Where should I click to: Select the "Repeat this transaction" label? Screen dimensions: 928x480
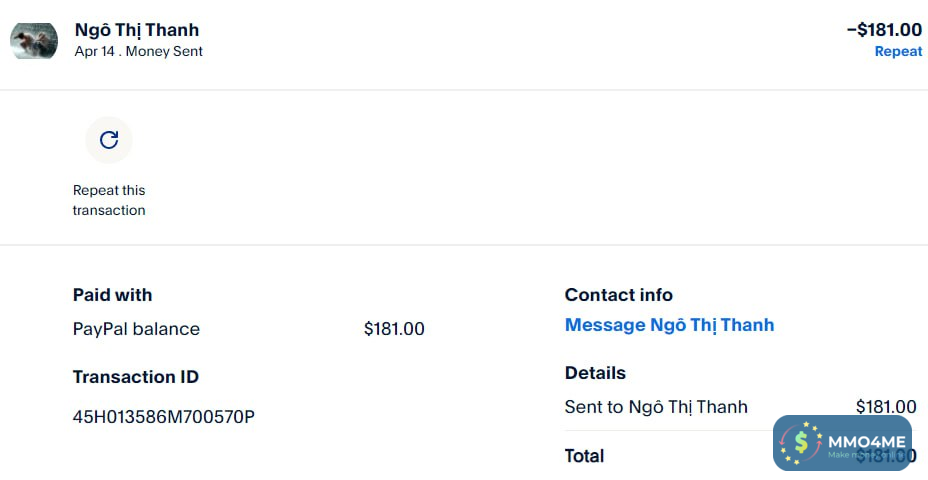(x=109, y=200)
